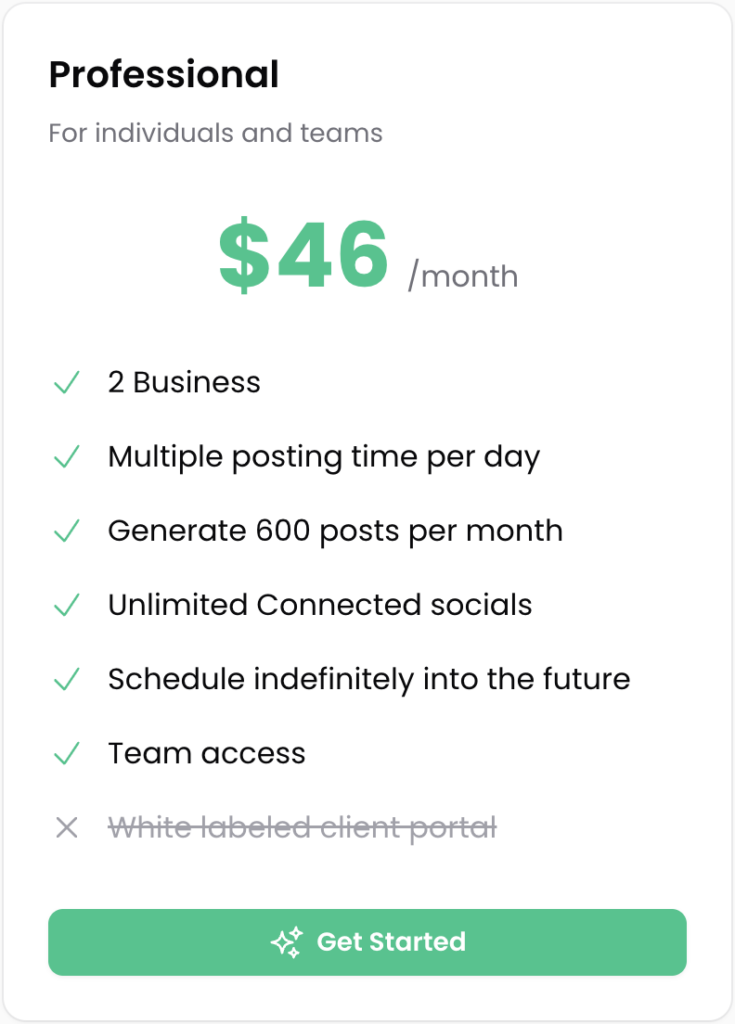
Task: Click the /month billing period label
Action: click(x=463, y=275)
